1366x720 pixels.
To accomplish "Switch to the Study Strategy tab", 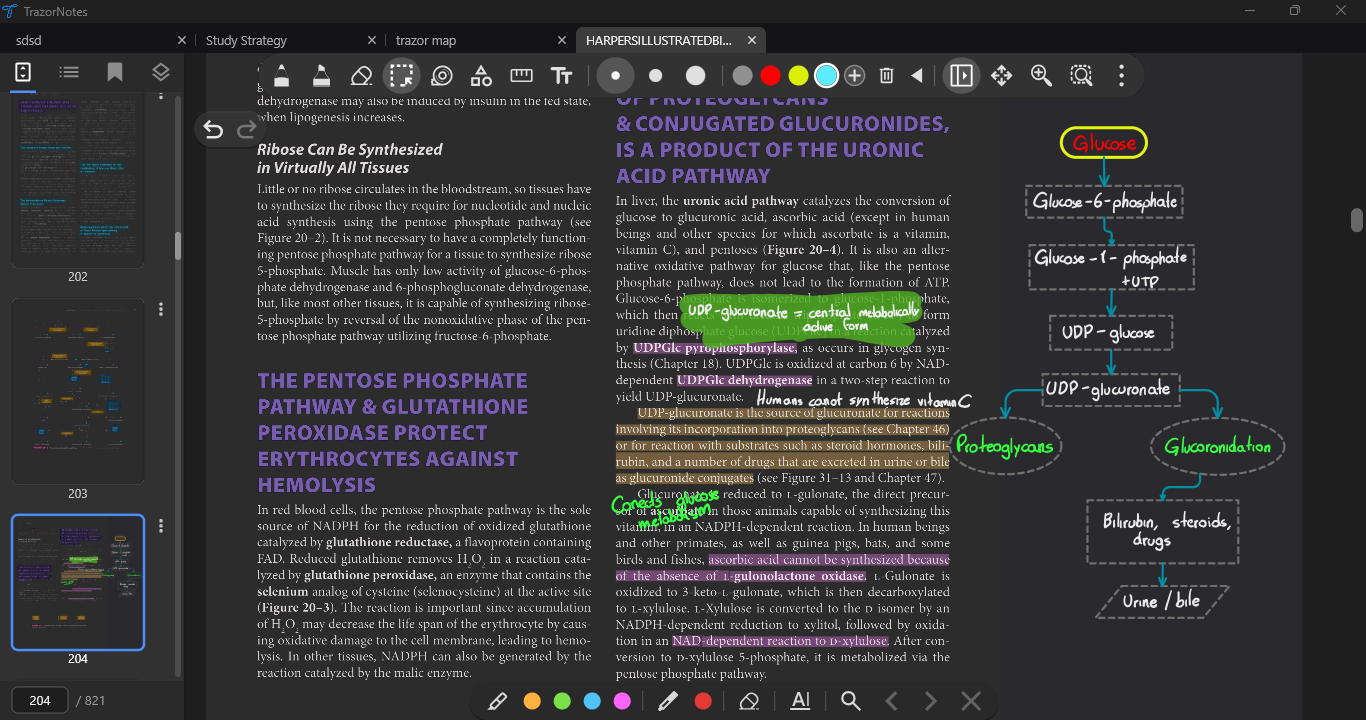I will (x=288, y=40).
